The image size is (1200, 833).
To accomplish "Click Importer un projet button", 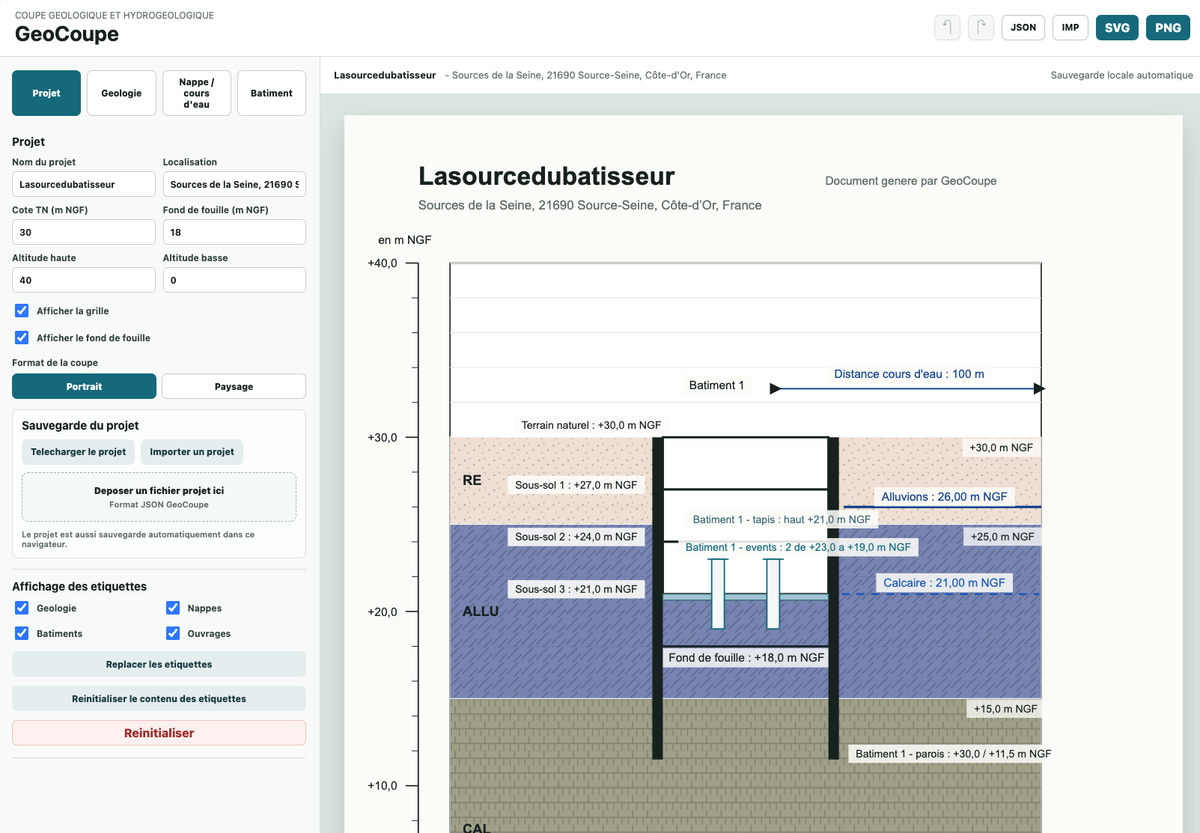I will (x=192, y=452).
